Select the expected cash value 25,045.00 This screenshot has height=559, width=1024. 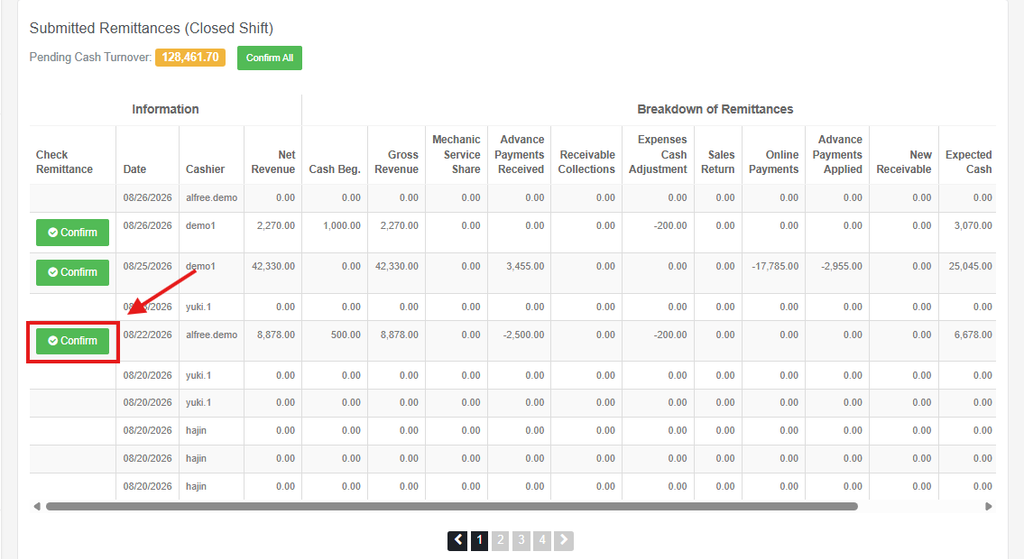[970, 266]
